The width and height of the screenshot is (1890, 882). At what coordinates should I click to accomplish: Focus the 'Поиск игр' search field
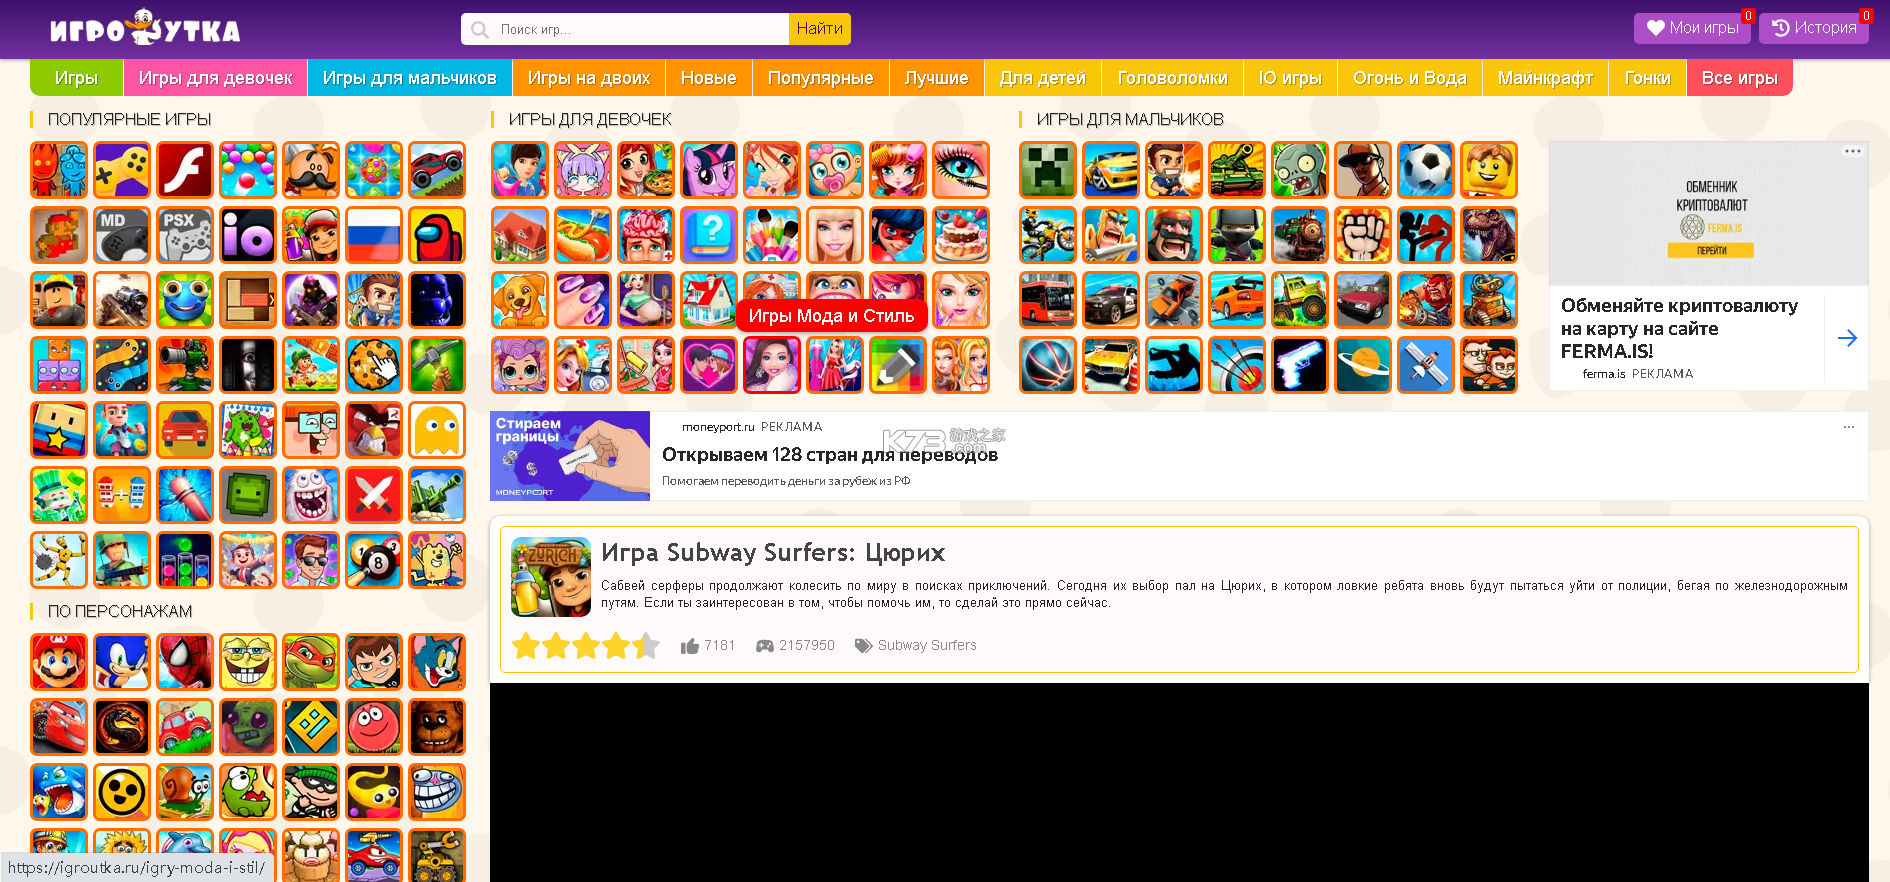[x=625, y=29]
